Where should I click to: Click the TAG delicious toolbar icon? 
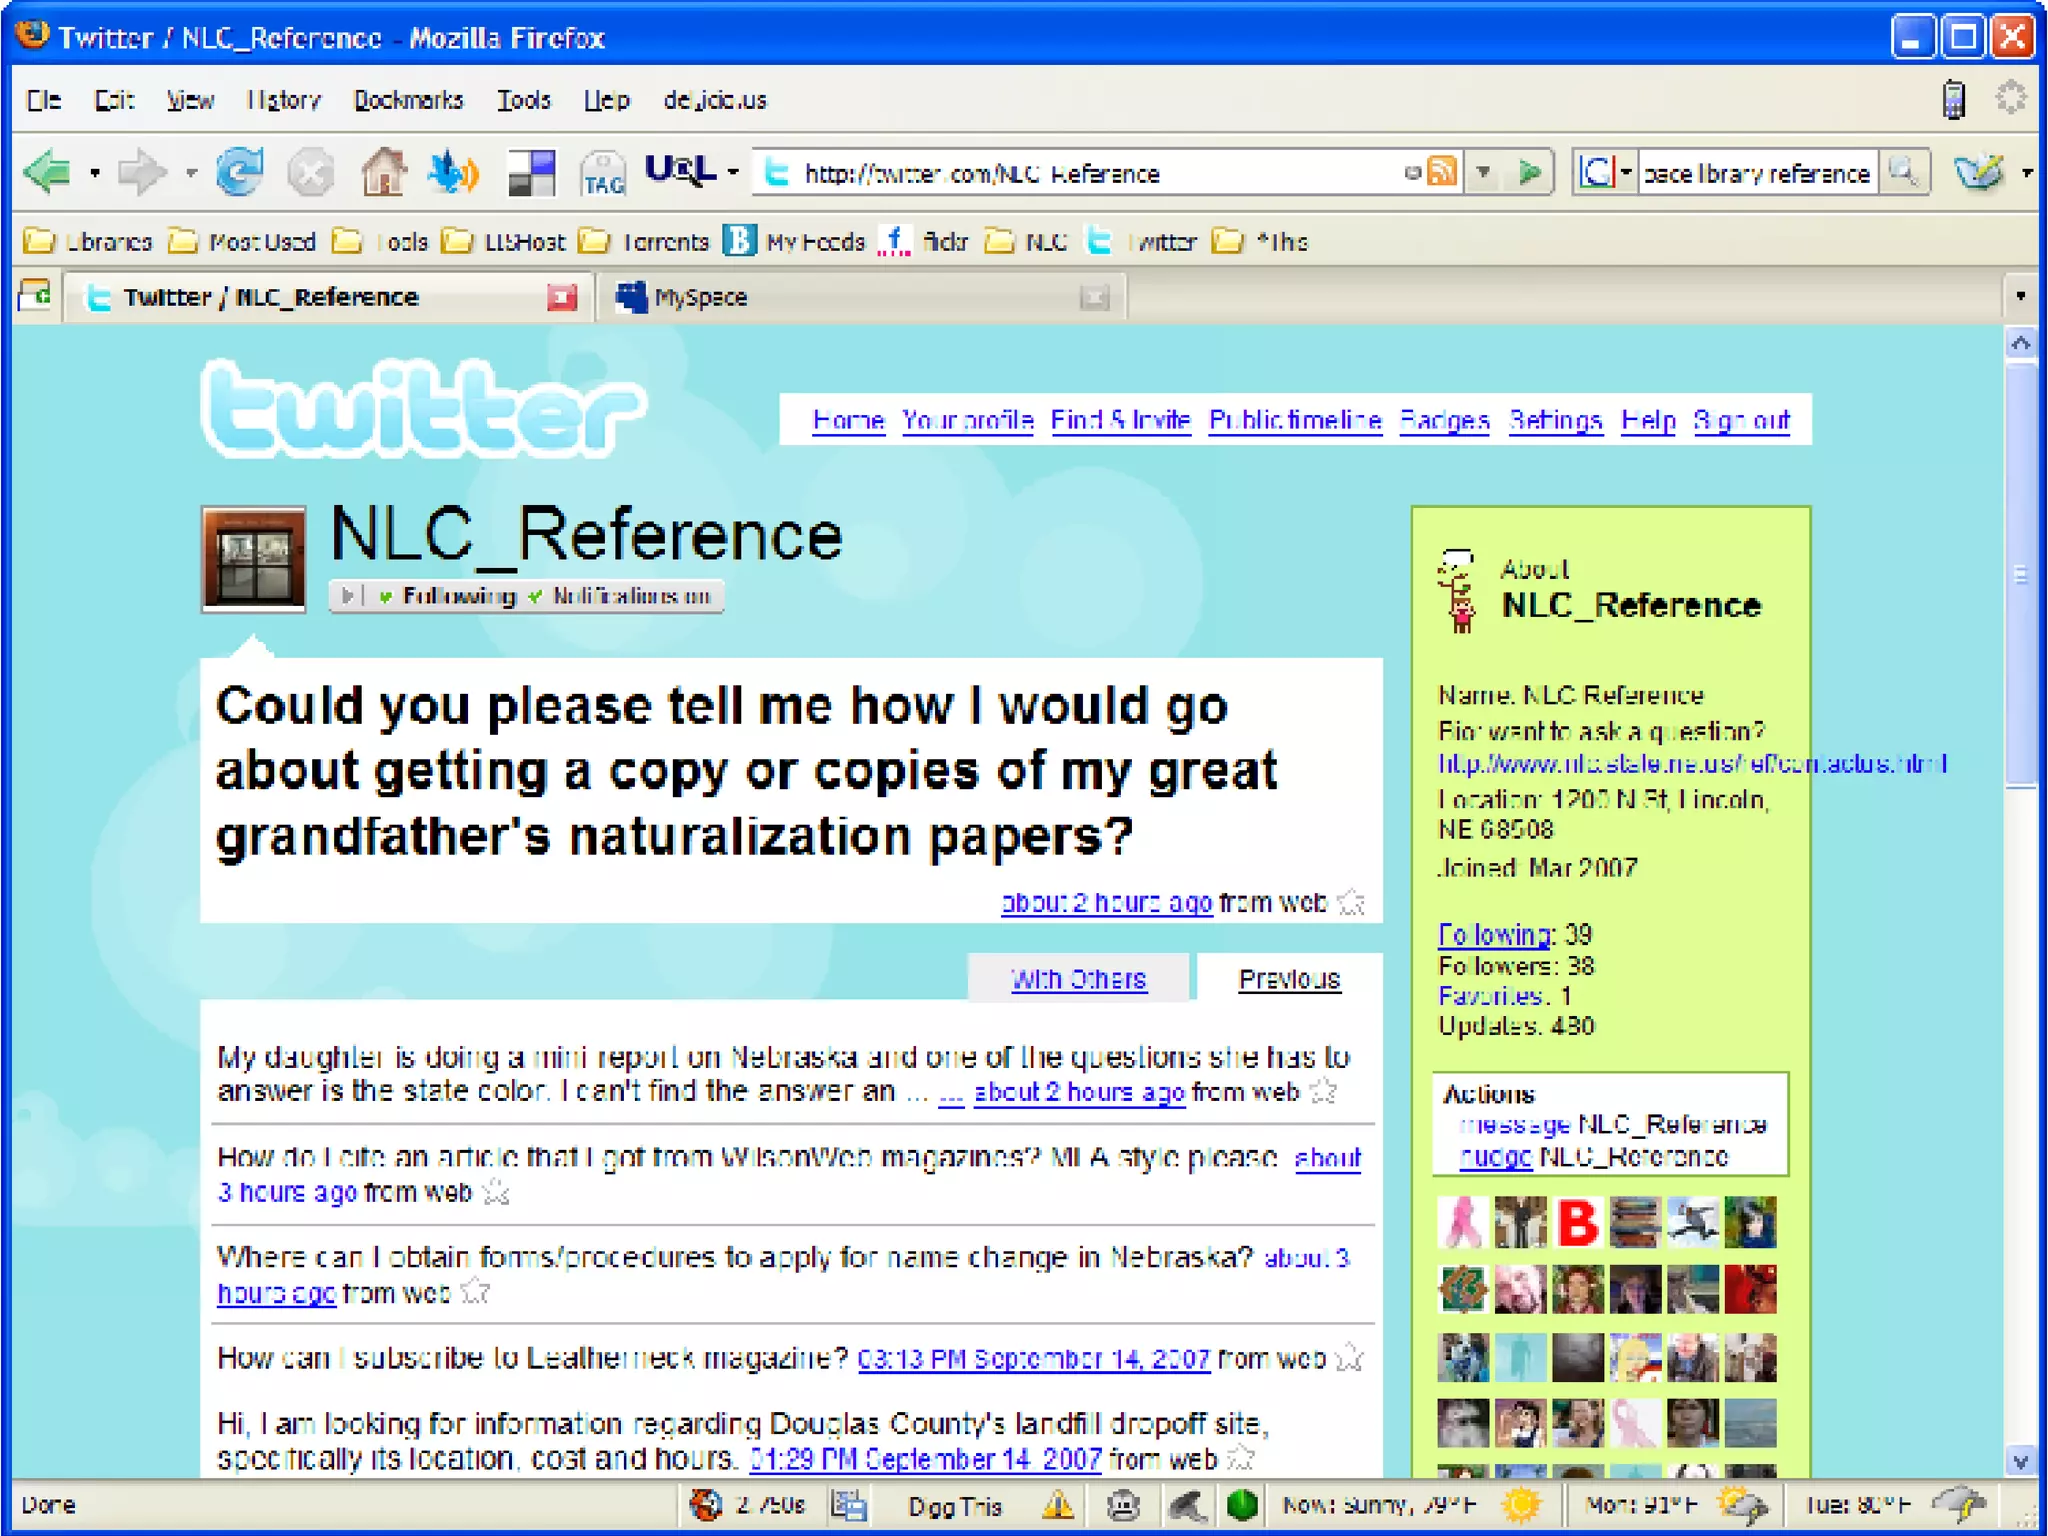point(603,175)
